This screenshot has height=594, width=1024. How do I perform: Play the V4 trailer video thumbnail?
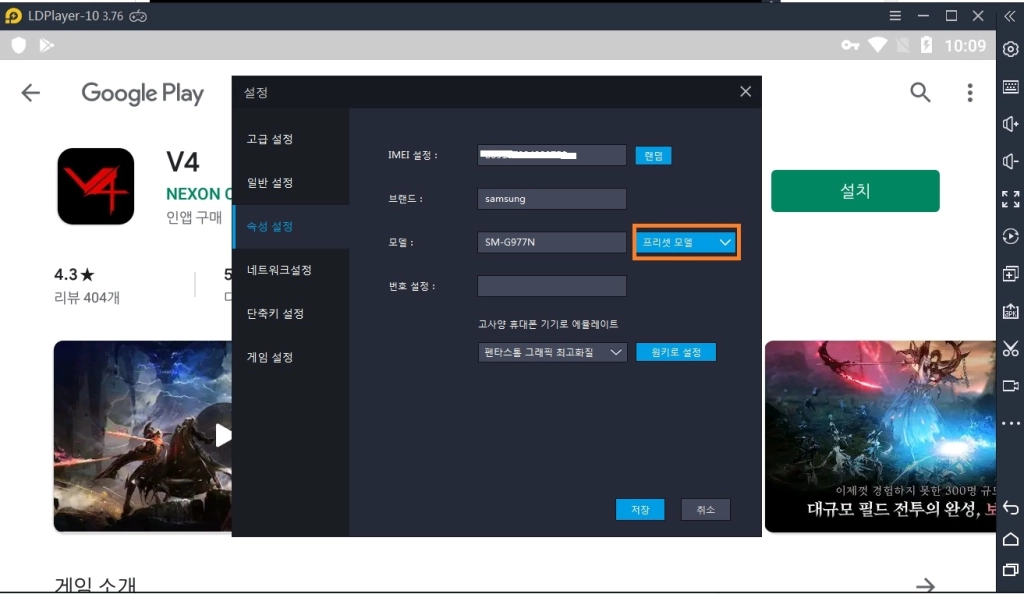[x=142, y=436]
